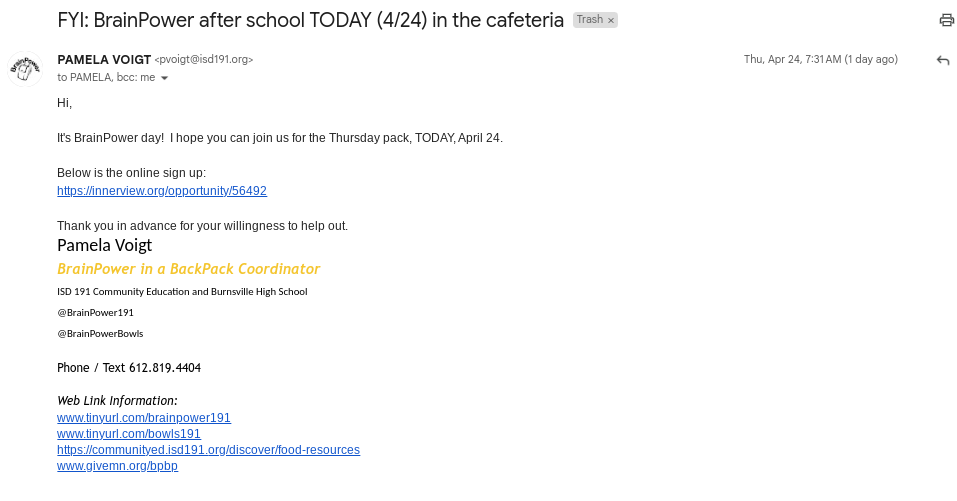Open the innerview.org opportunity sign-up link

[162, 191]
